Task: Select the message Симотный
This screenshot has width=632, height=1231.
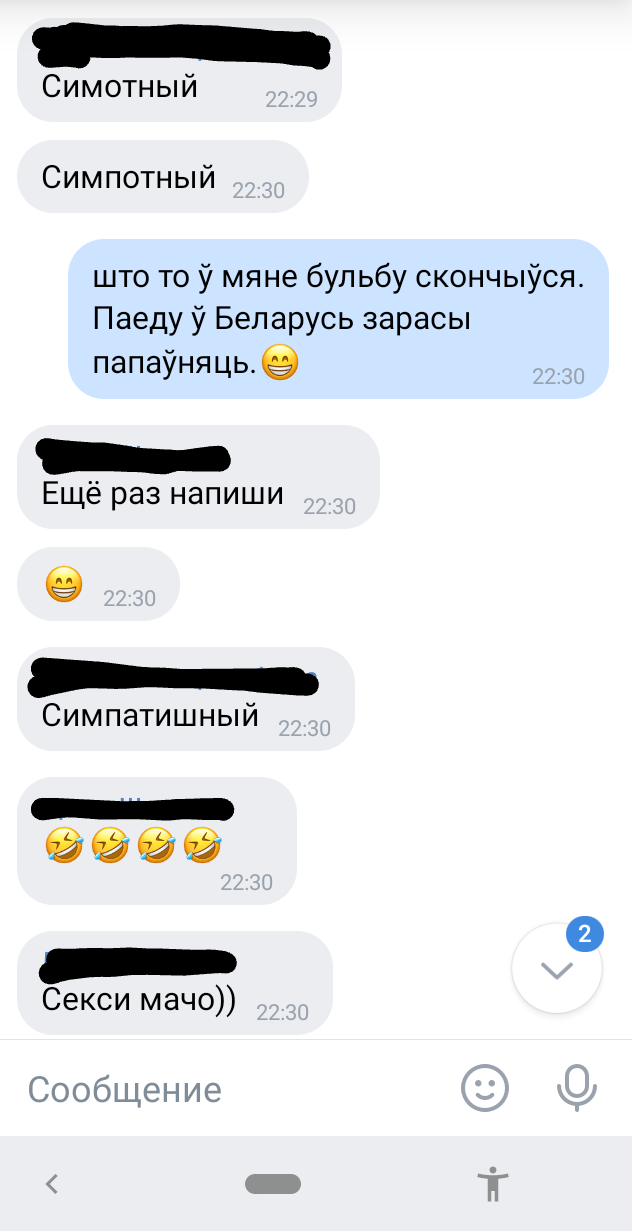Action: pyautogui.click(x=180, y=70)
